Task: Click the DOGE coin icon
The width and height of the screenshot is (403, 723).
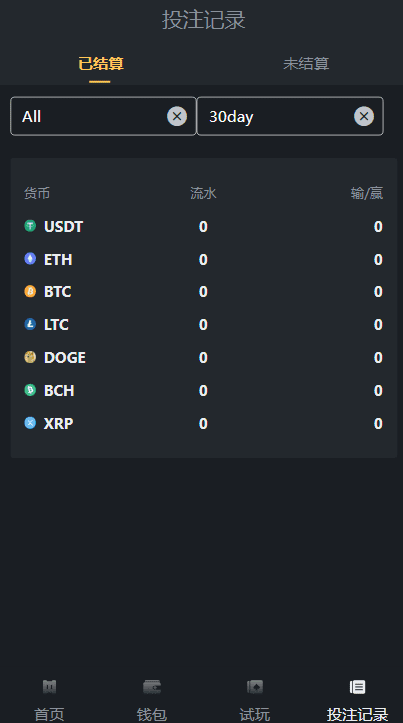Action: pyautogui.click(x=30, y=357)
